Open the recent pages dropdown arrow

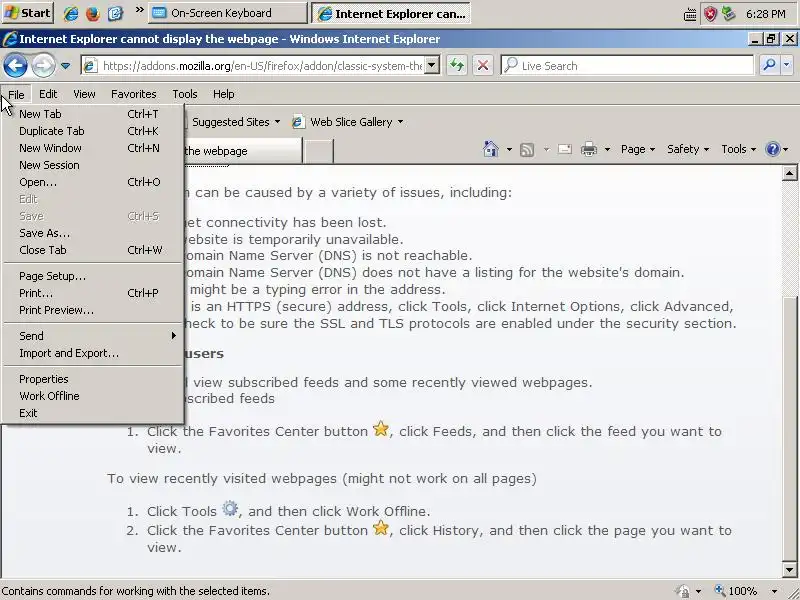click(x=65, y=66)
